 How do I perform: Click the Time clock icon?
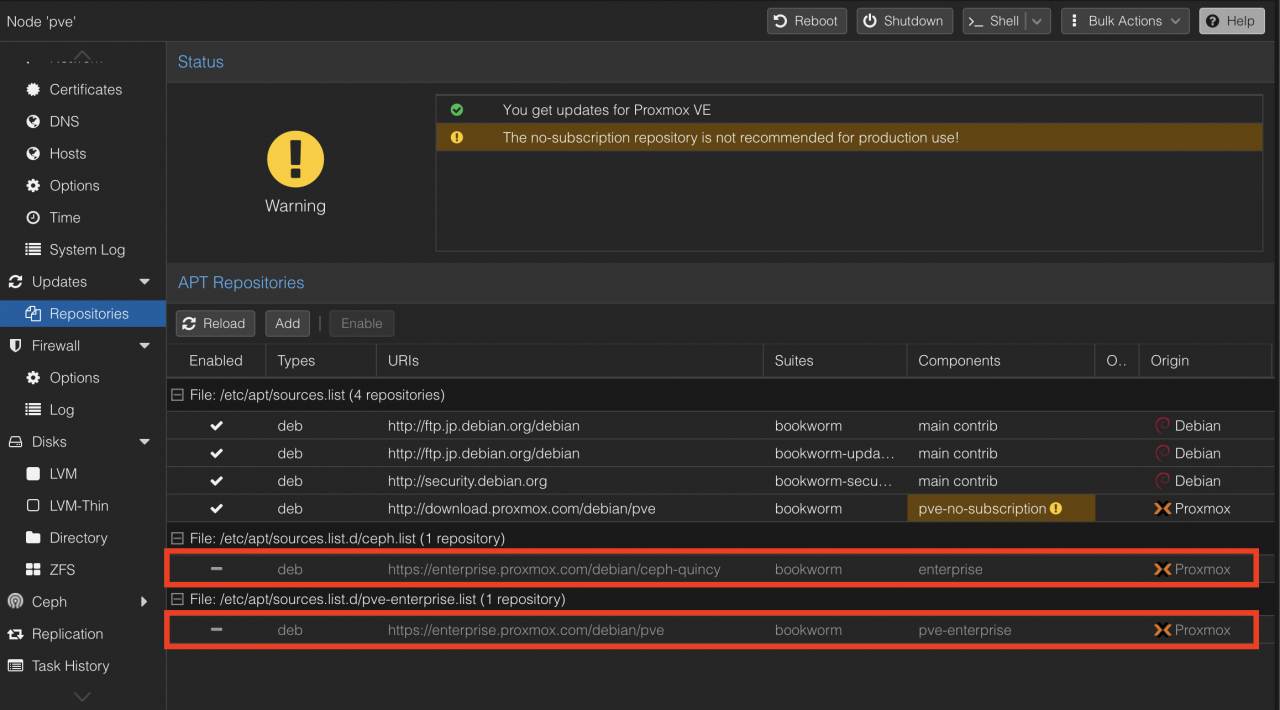click(33, 217)
